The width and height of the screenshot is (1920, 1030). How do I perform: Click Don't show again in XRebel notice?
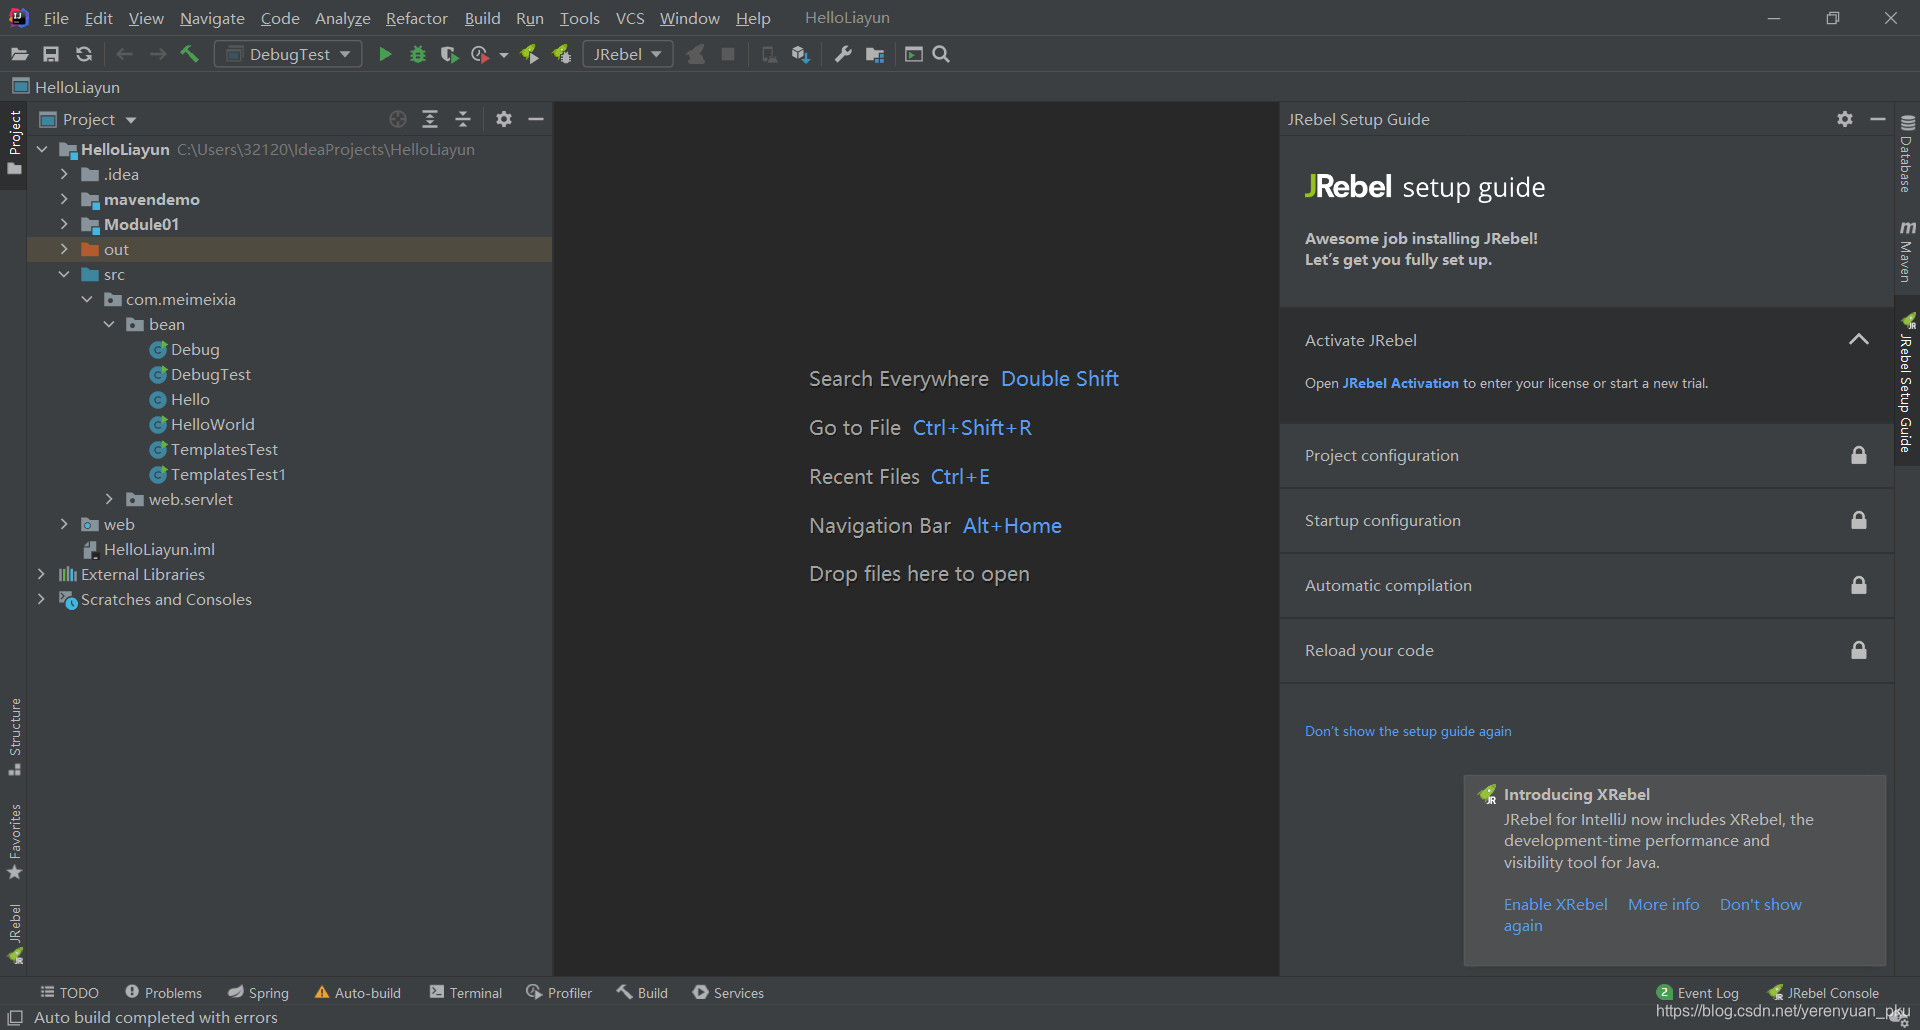1761,904
